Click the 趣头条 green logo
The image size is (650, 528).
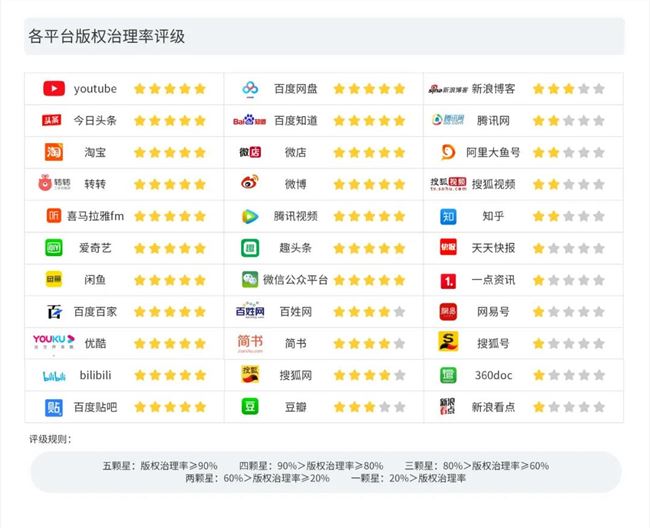click(x=250, y=248)
